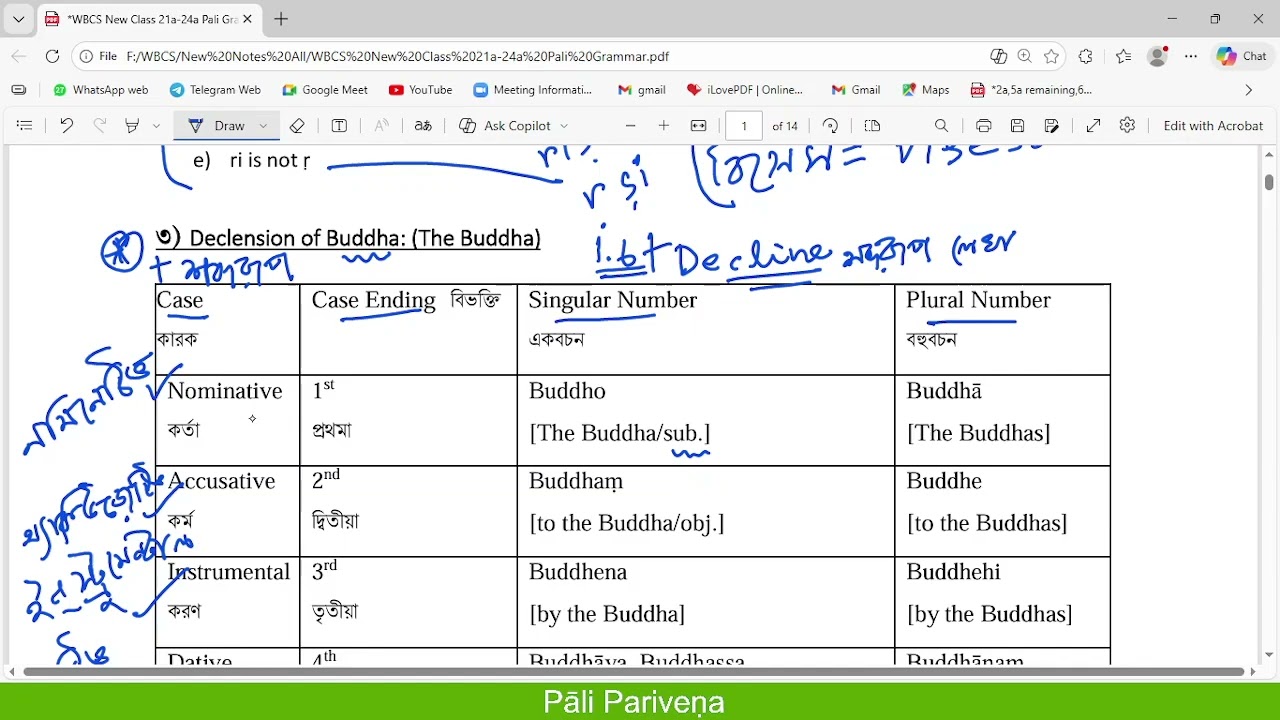Click the Read aloud icon
This screenshot has width=1280, height=720.
[x=381, y=126]
